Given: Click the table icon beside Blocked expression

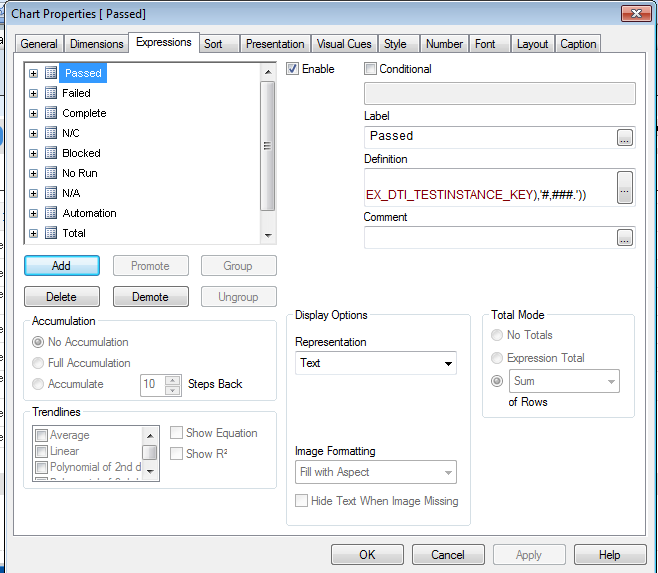Looking at the screenshot, I should tap(51, 153).
